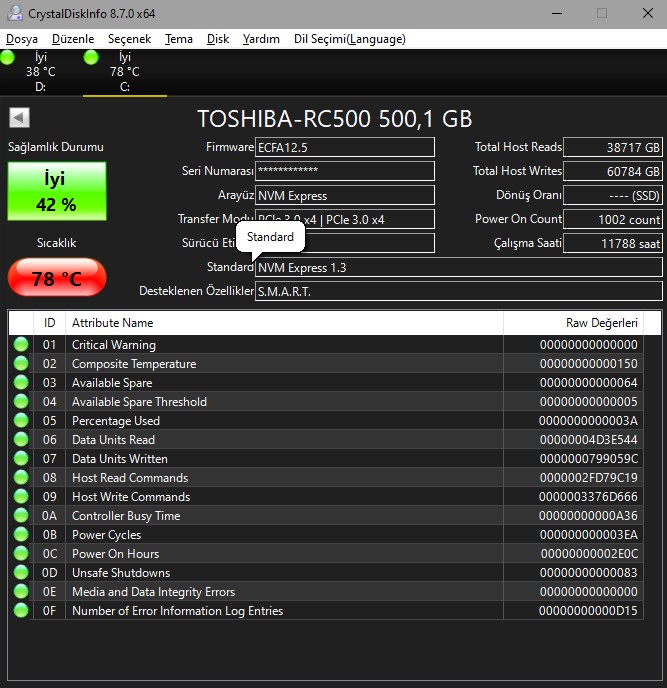Click status icon of Available Spare Threshold row
Viewport: 667px width, 688px height.
pyautogui.click(x=21, y=401)
